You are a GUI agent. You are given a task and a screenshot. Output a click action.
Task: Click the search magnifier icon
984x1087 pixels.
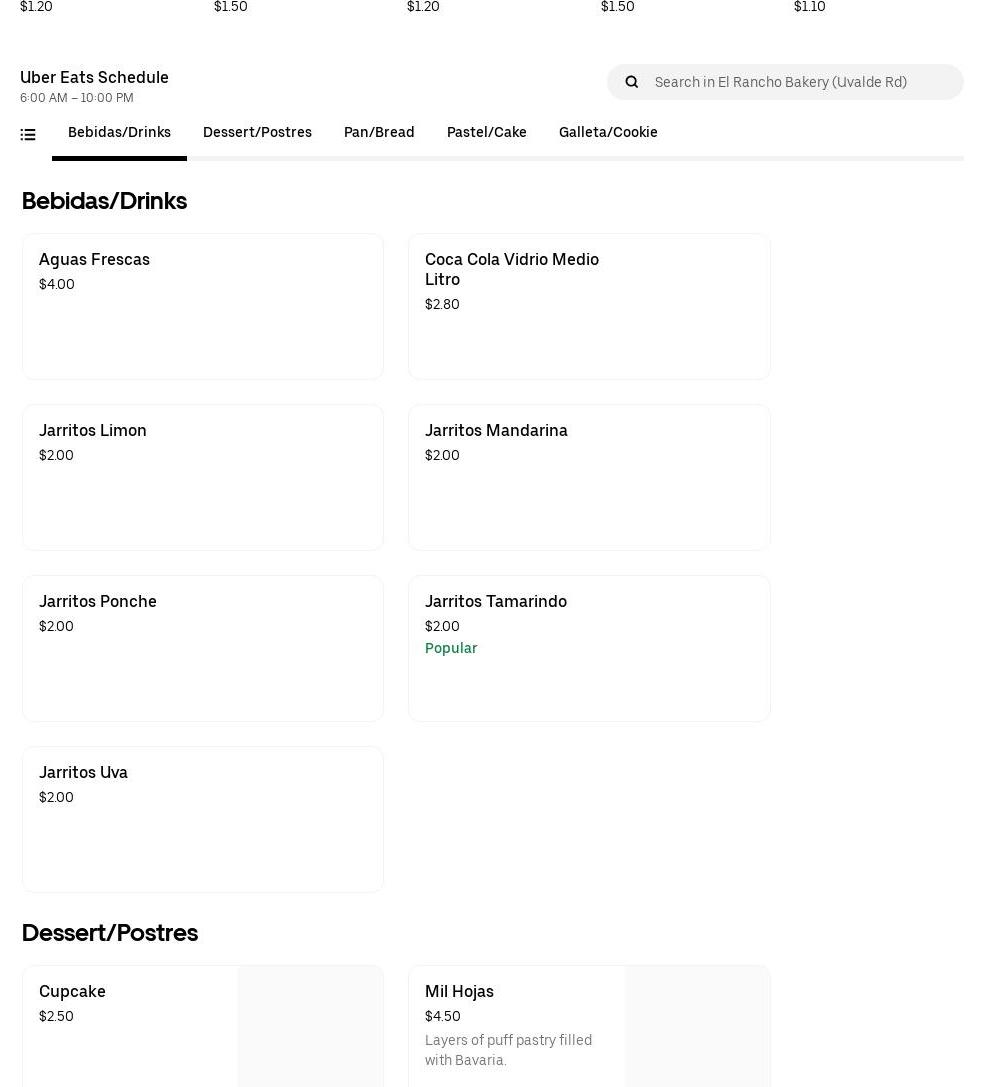click(631, 82)
